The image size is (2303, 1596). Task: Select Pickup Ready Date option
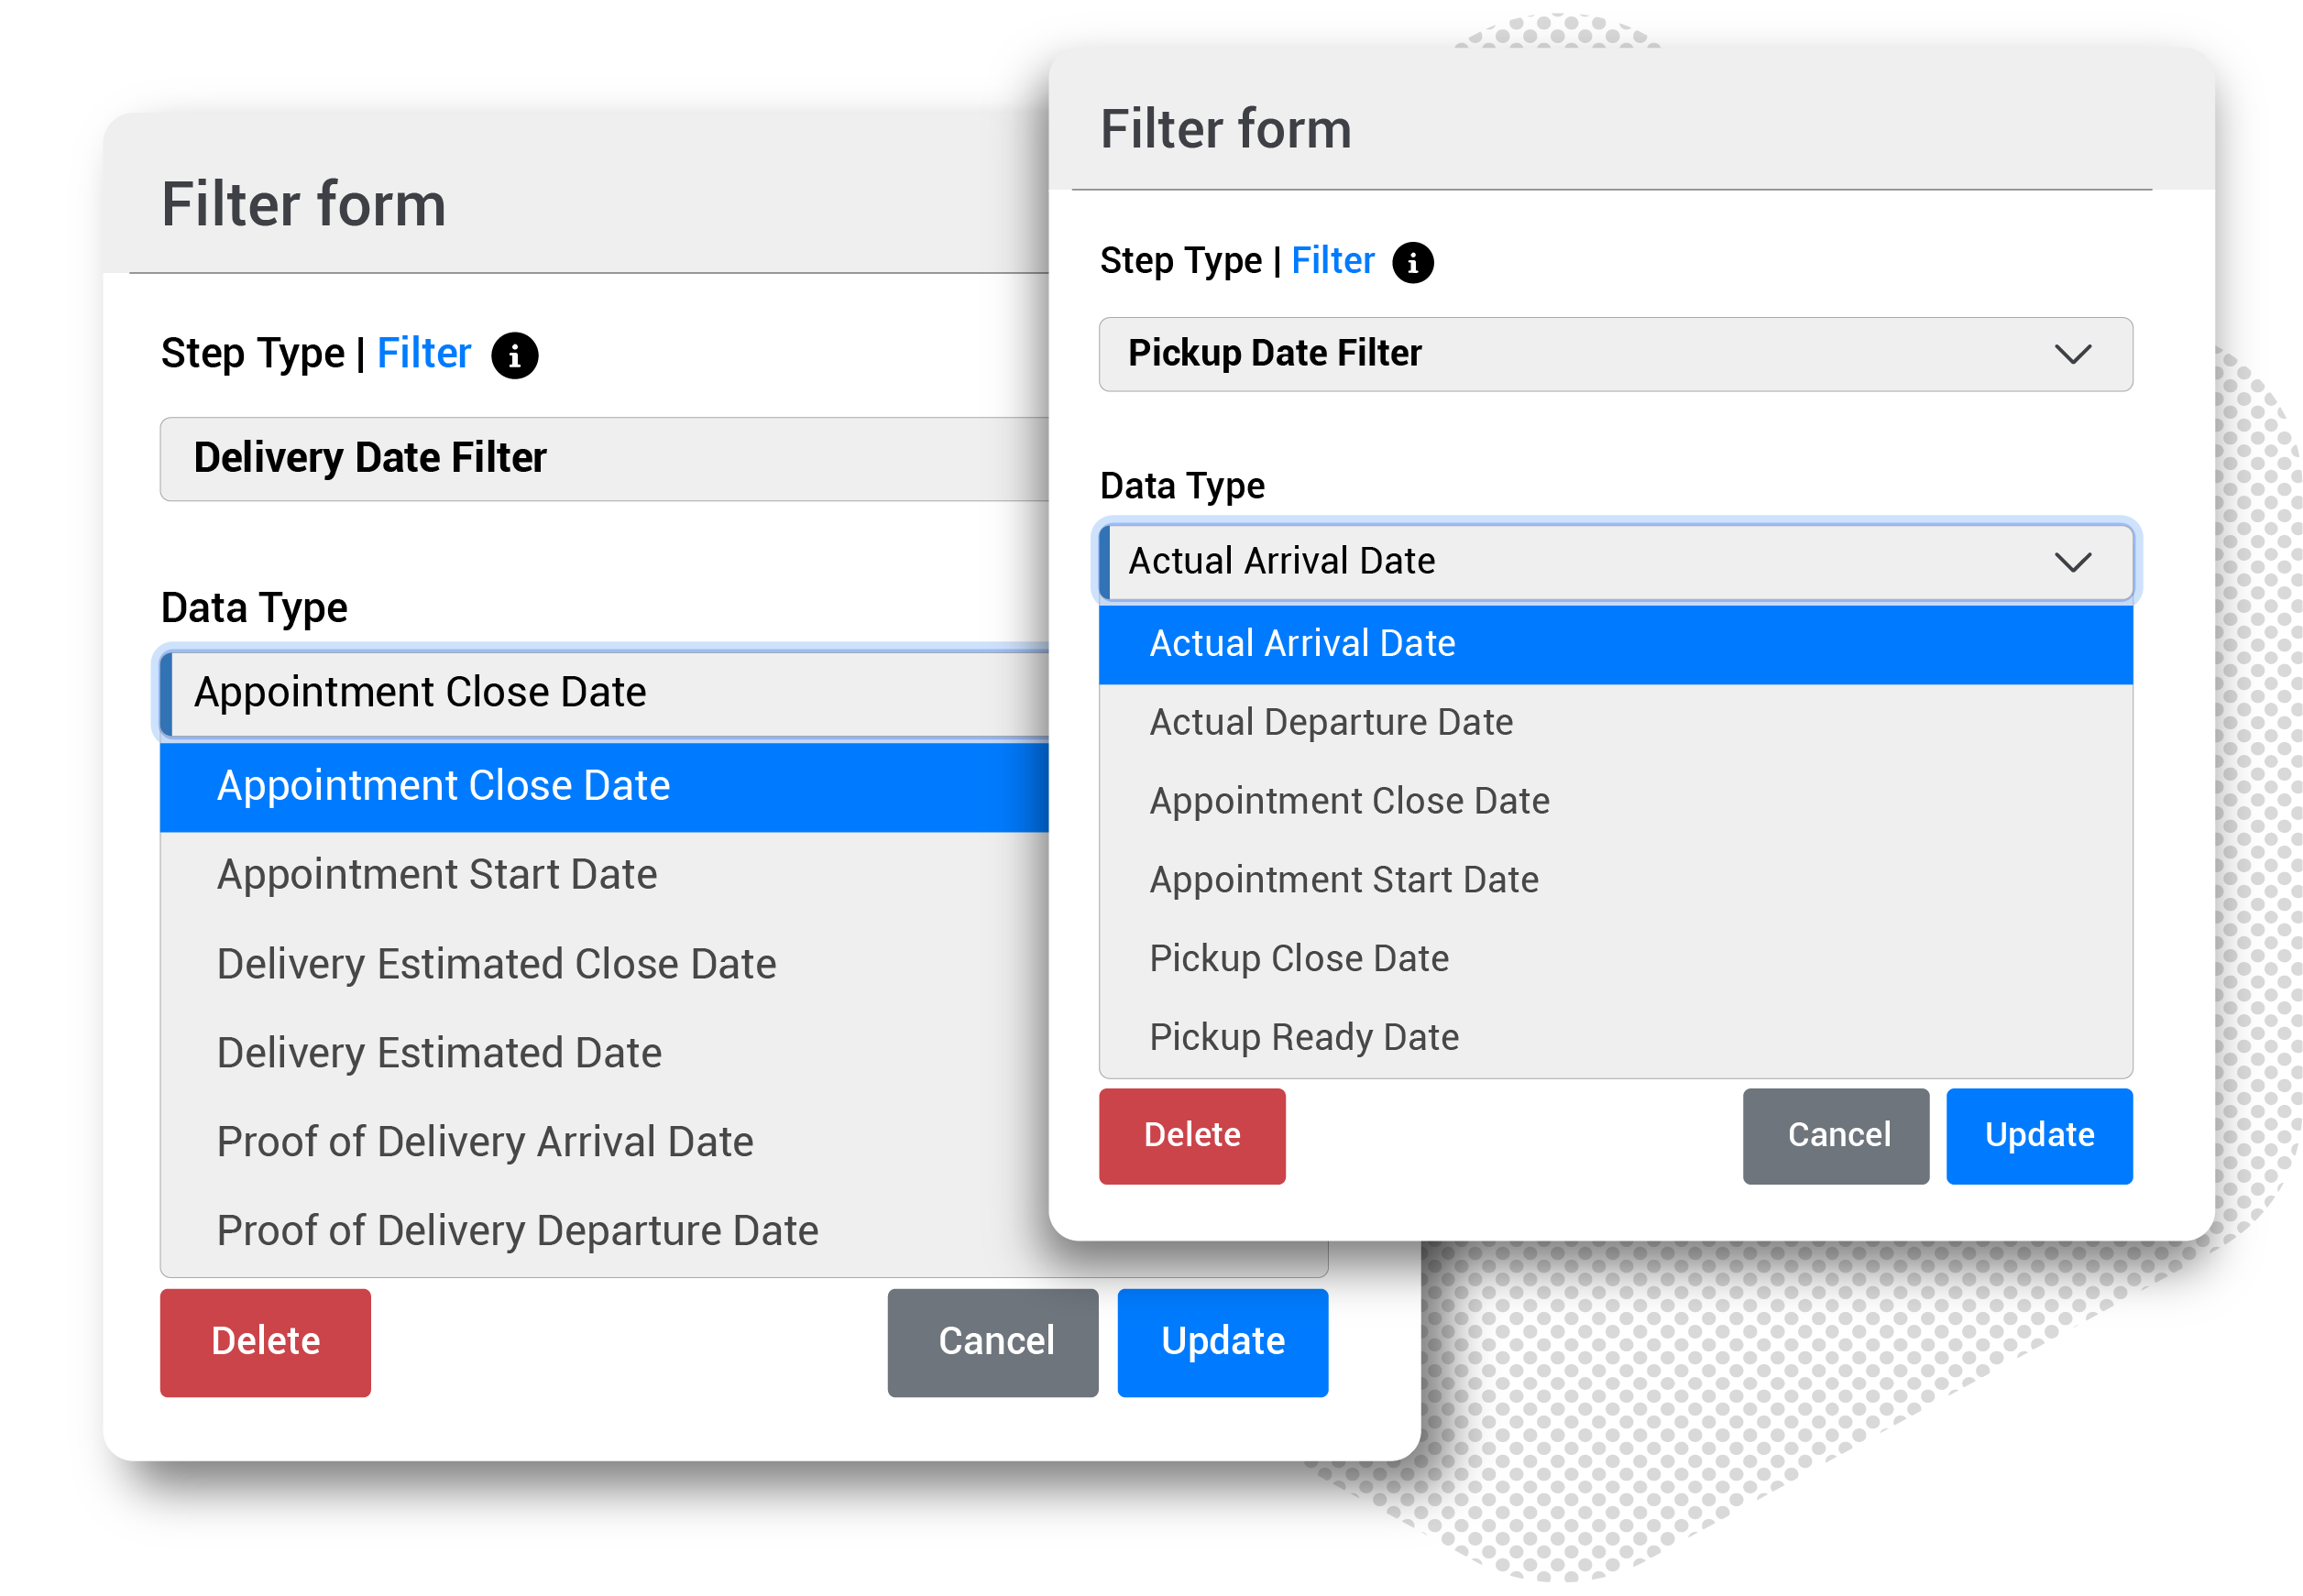pos(1303,1037)
